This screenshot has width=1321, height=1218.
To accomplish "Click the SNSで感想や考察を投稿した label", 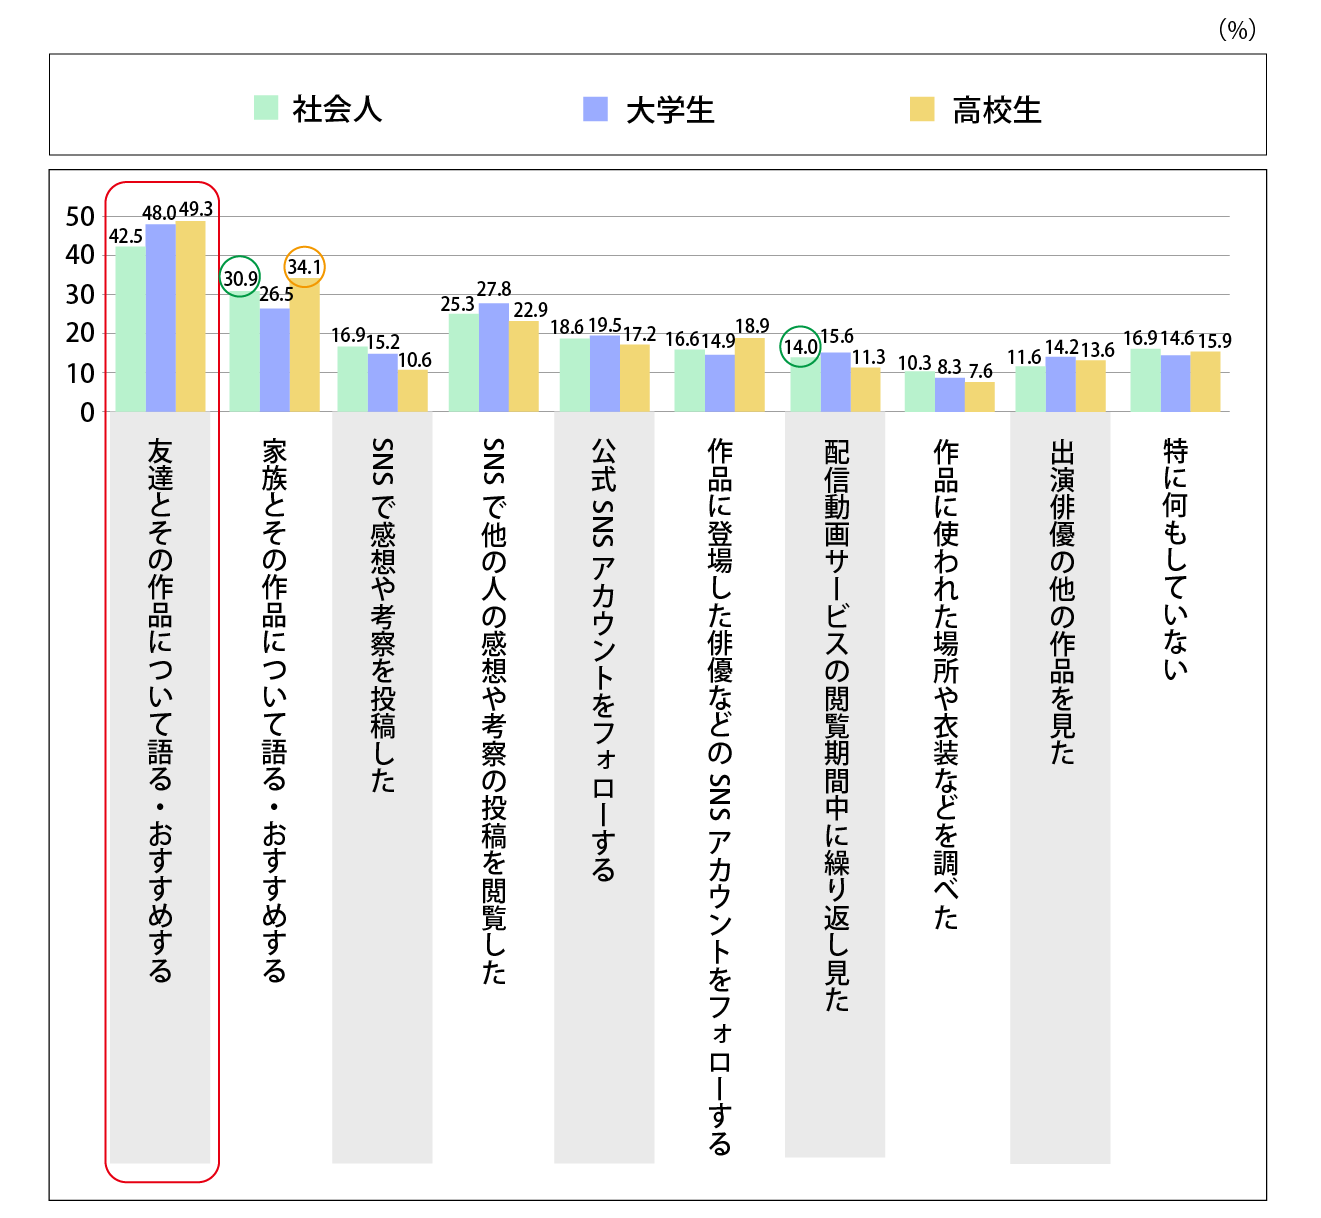I will click(x=383, y=615).
